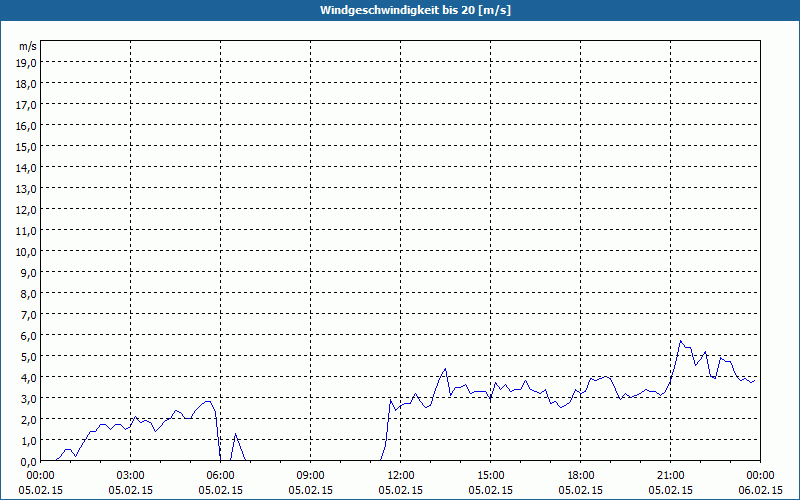This screenshot has height=500, width=800.
Task: Click the 06:00 time label
Action: 220,476
